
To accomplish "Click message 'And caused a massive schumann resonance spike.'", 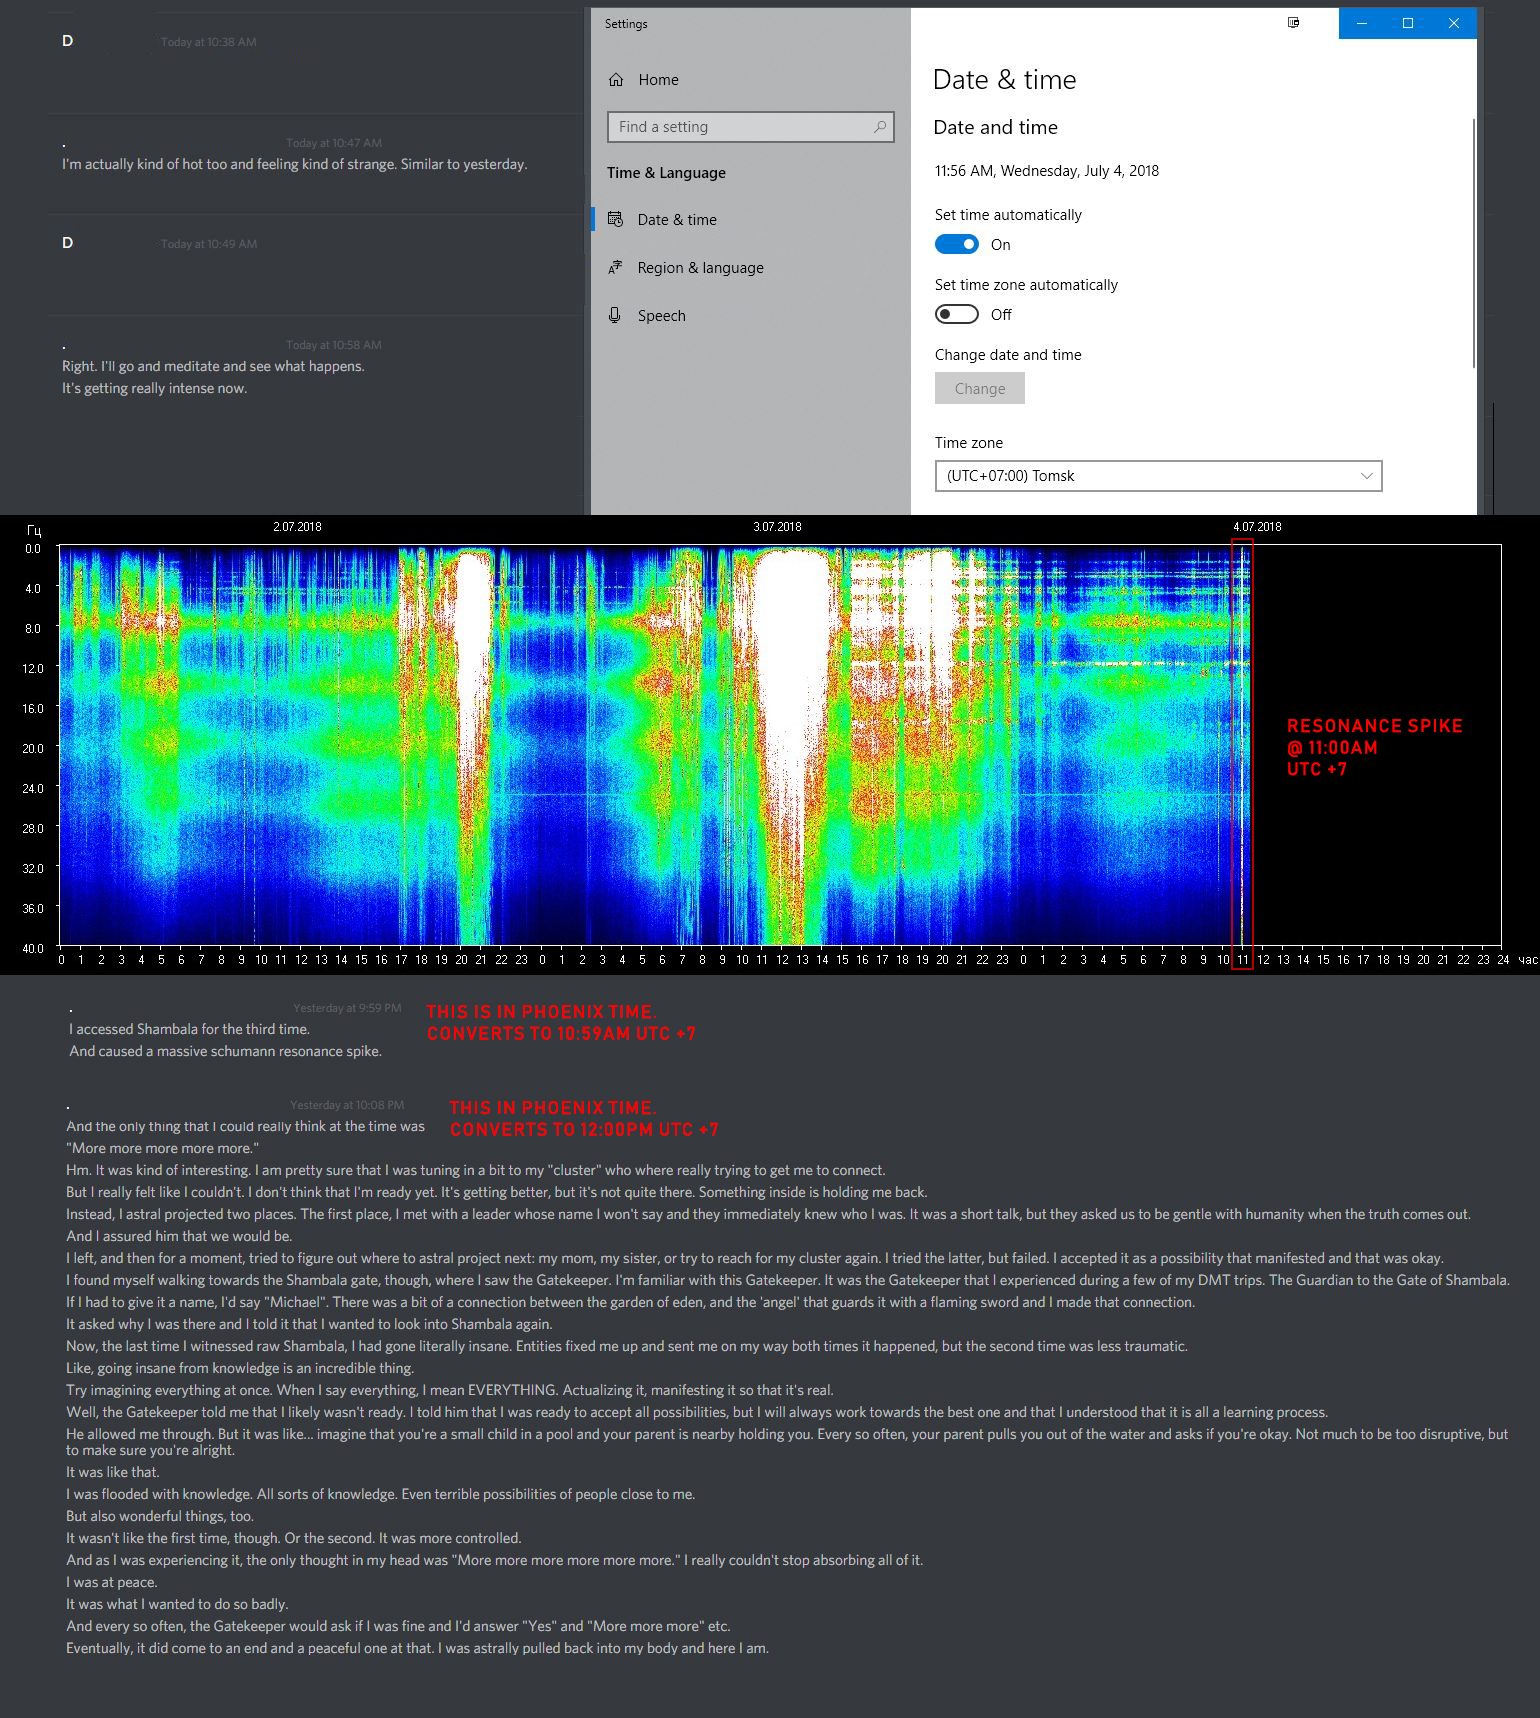I will click(225, 1051).
